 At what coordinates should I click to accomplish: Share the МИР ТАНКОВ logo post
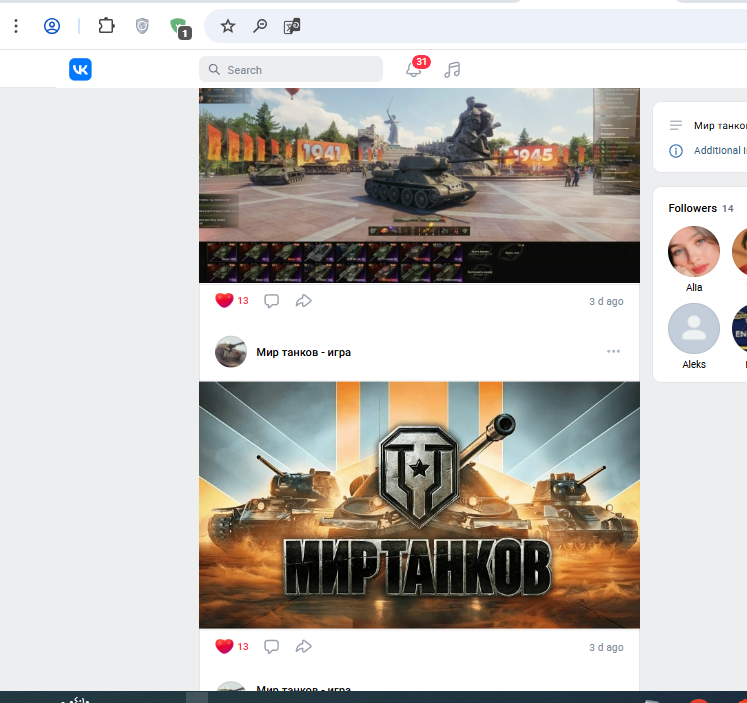click(303, 646)
